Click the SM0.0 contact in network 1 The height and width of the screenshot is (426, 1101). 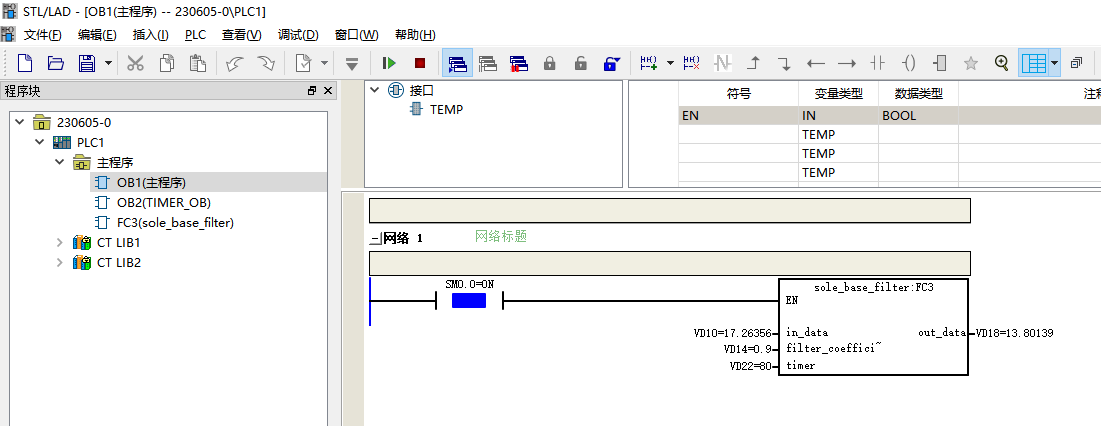469,300
